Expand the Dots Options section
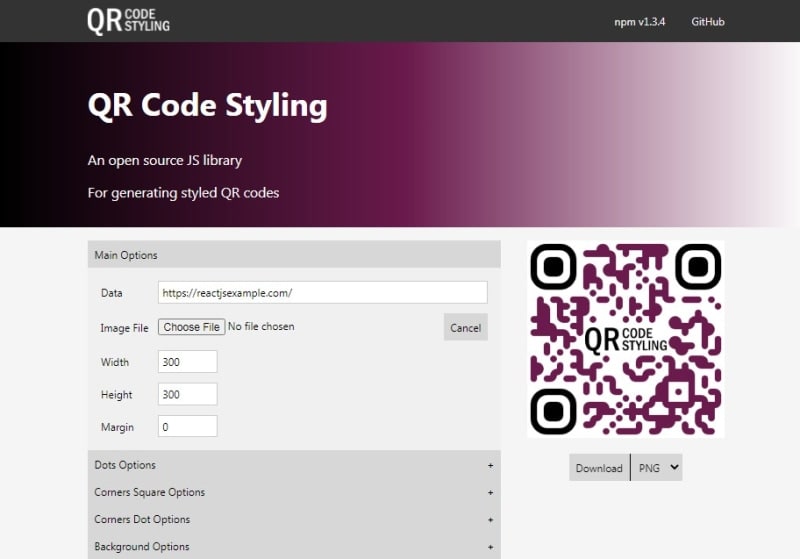Viewport: 800px width, 559px height. 126,465
